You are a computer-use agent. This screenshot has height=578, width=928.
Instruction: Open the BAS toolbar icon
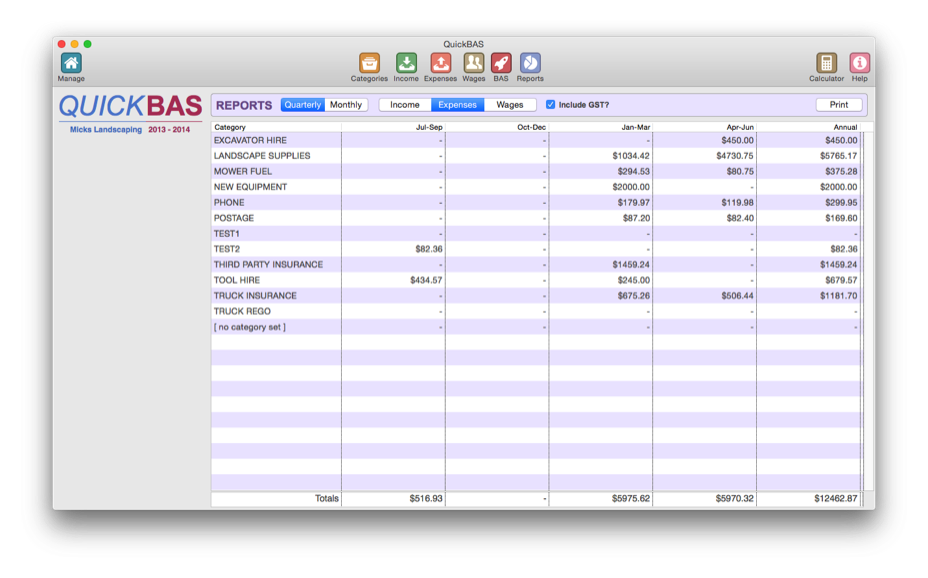500,63
